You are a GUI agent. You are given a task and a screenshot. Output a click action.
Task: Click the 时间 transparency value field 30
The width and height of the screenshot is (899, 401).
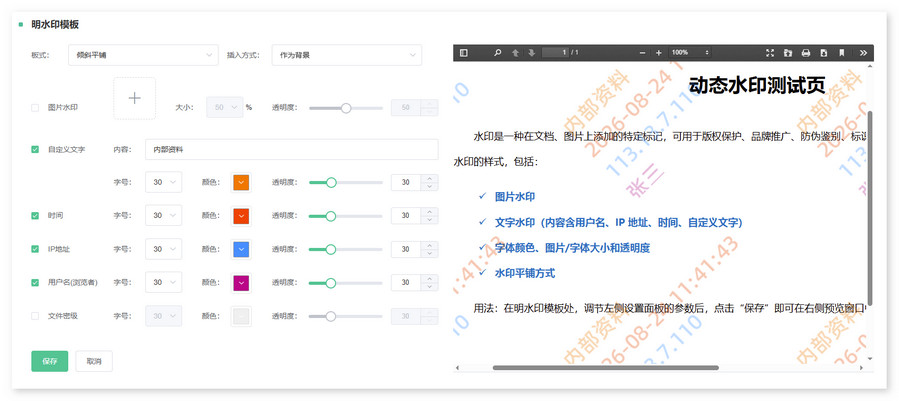tap(406, 216)
